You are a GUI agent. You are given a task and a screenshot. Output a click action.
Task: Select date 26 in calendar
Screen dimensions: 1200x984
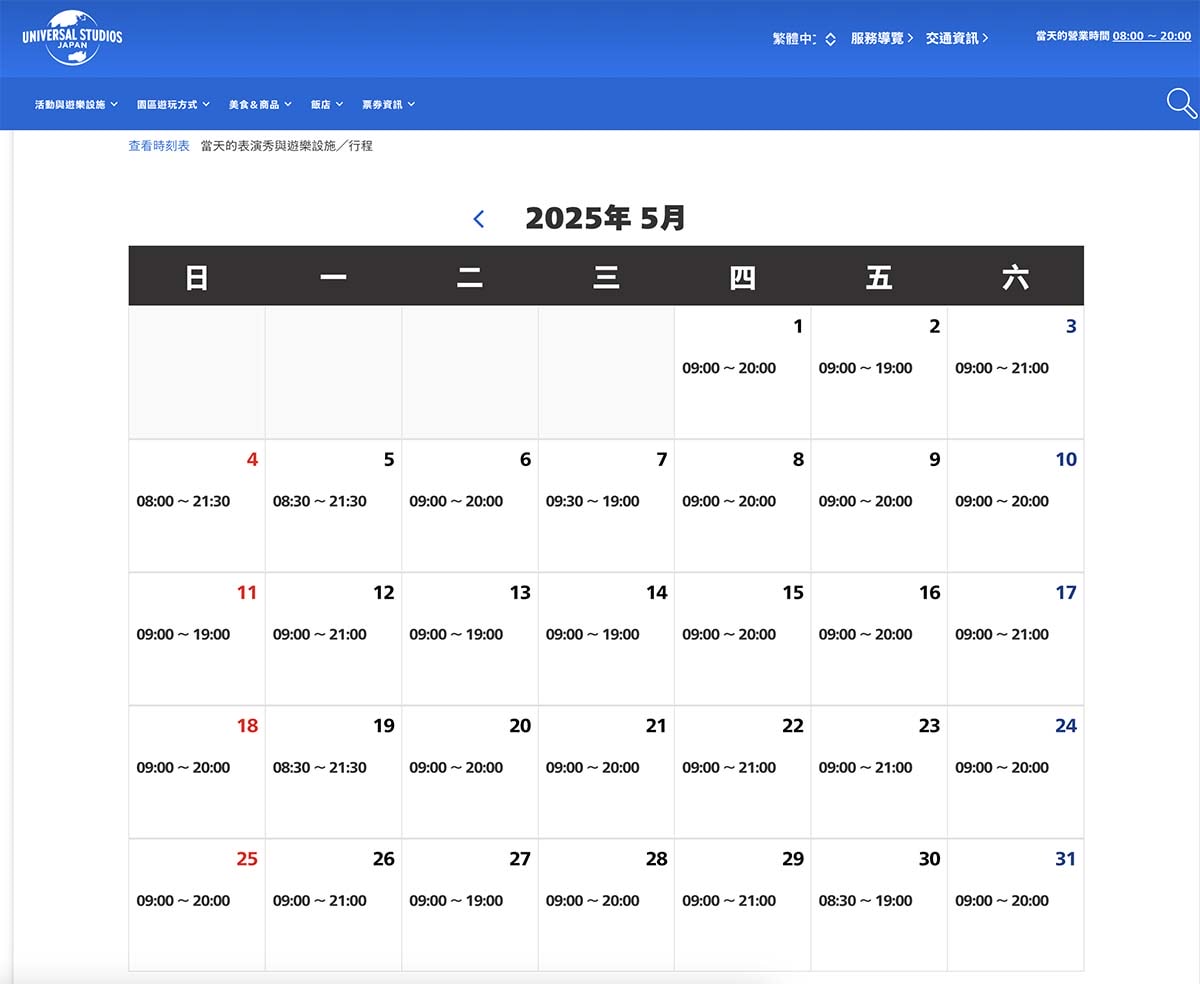point(333,904)
